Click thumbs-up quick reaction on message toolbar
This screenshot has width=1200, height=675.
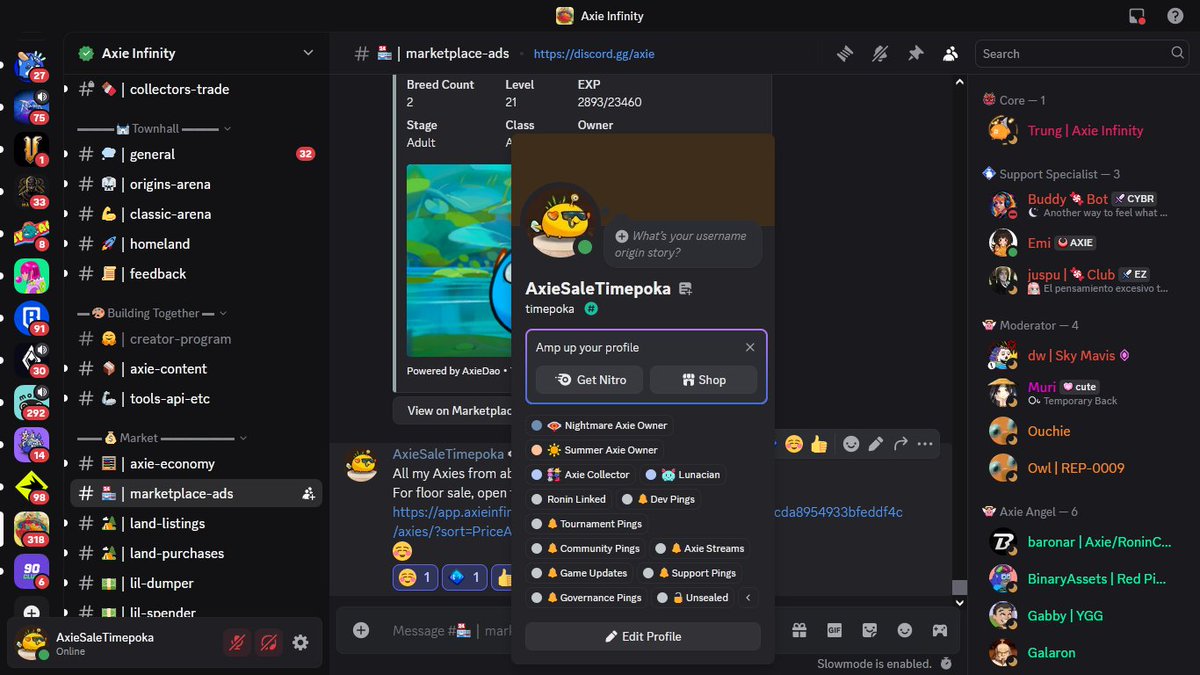(x=819, y=444)
